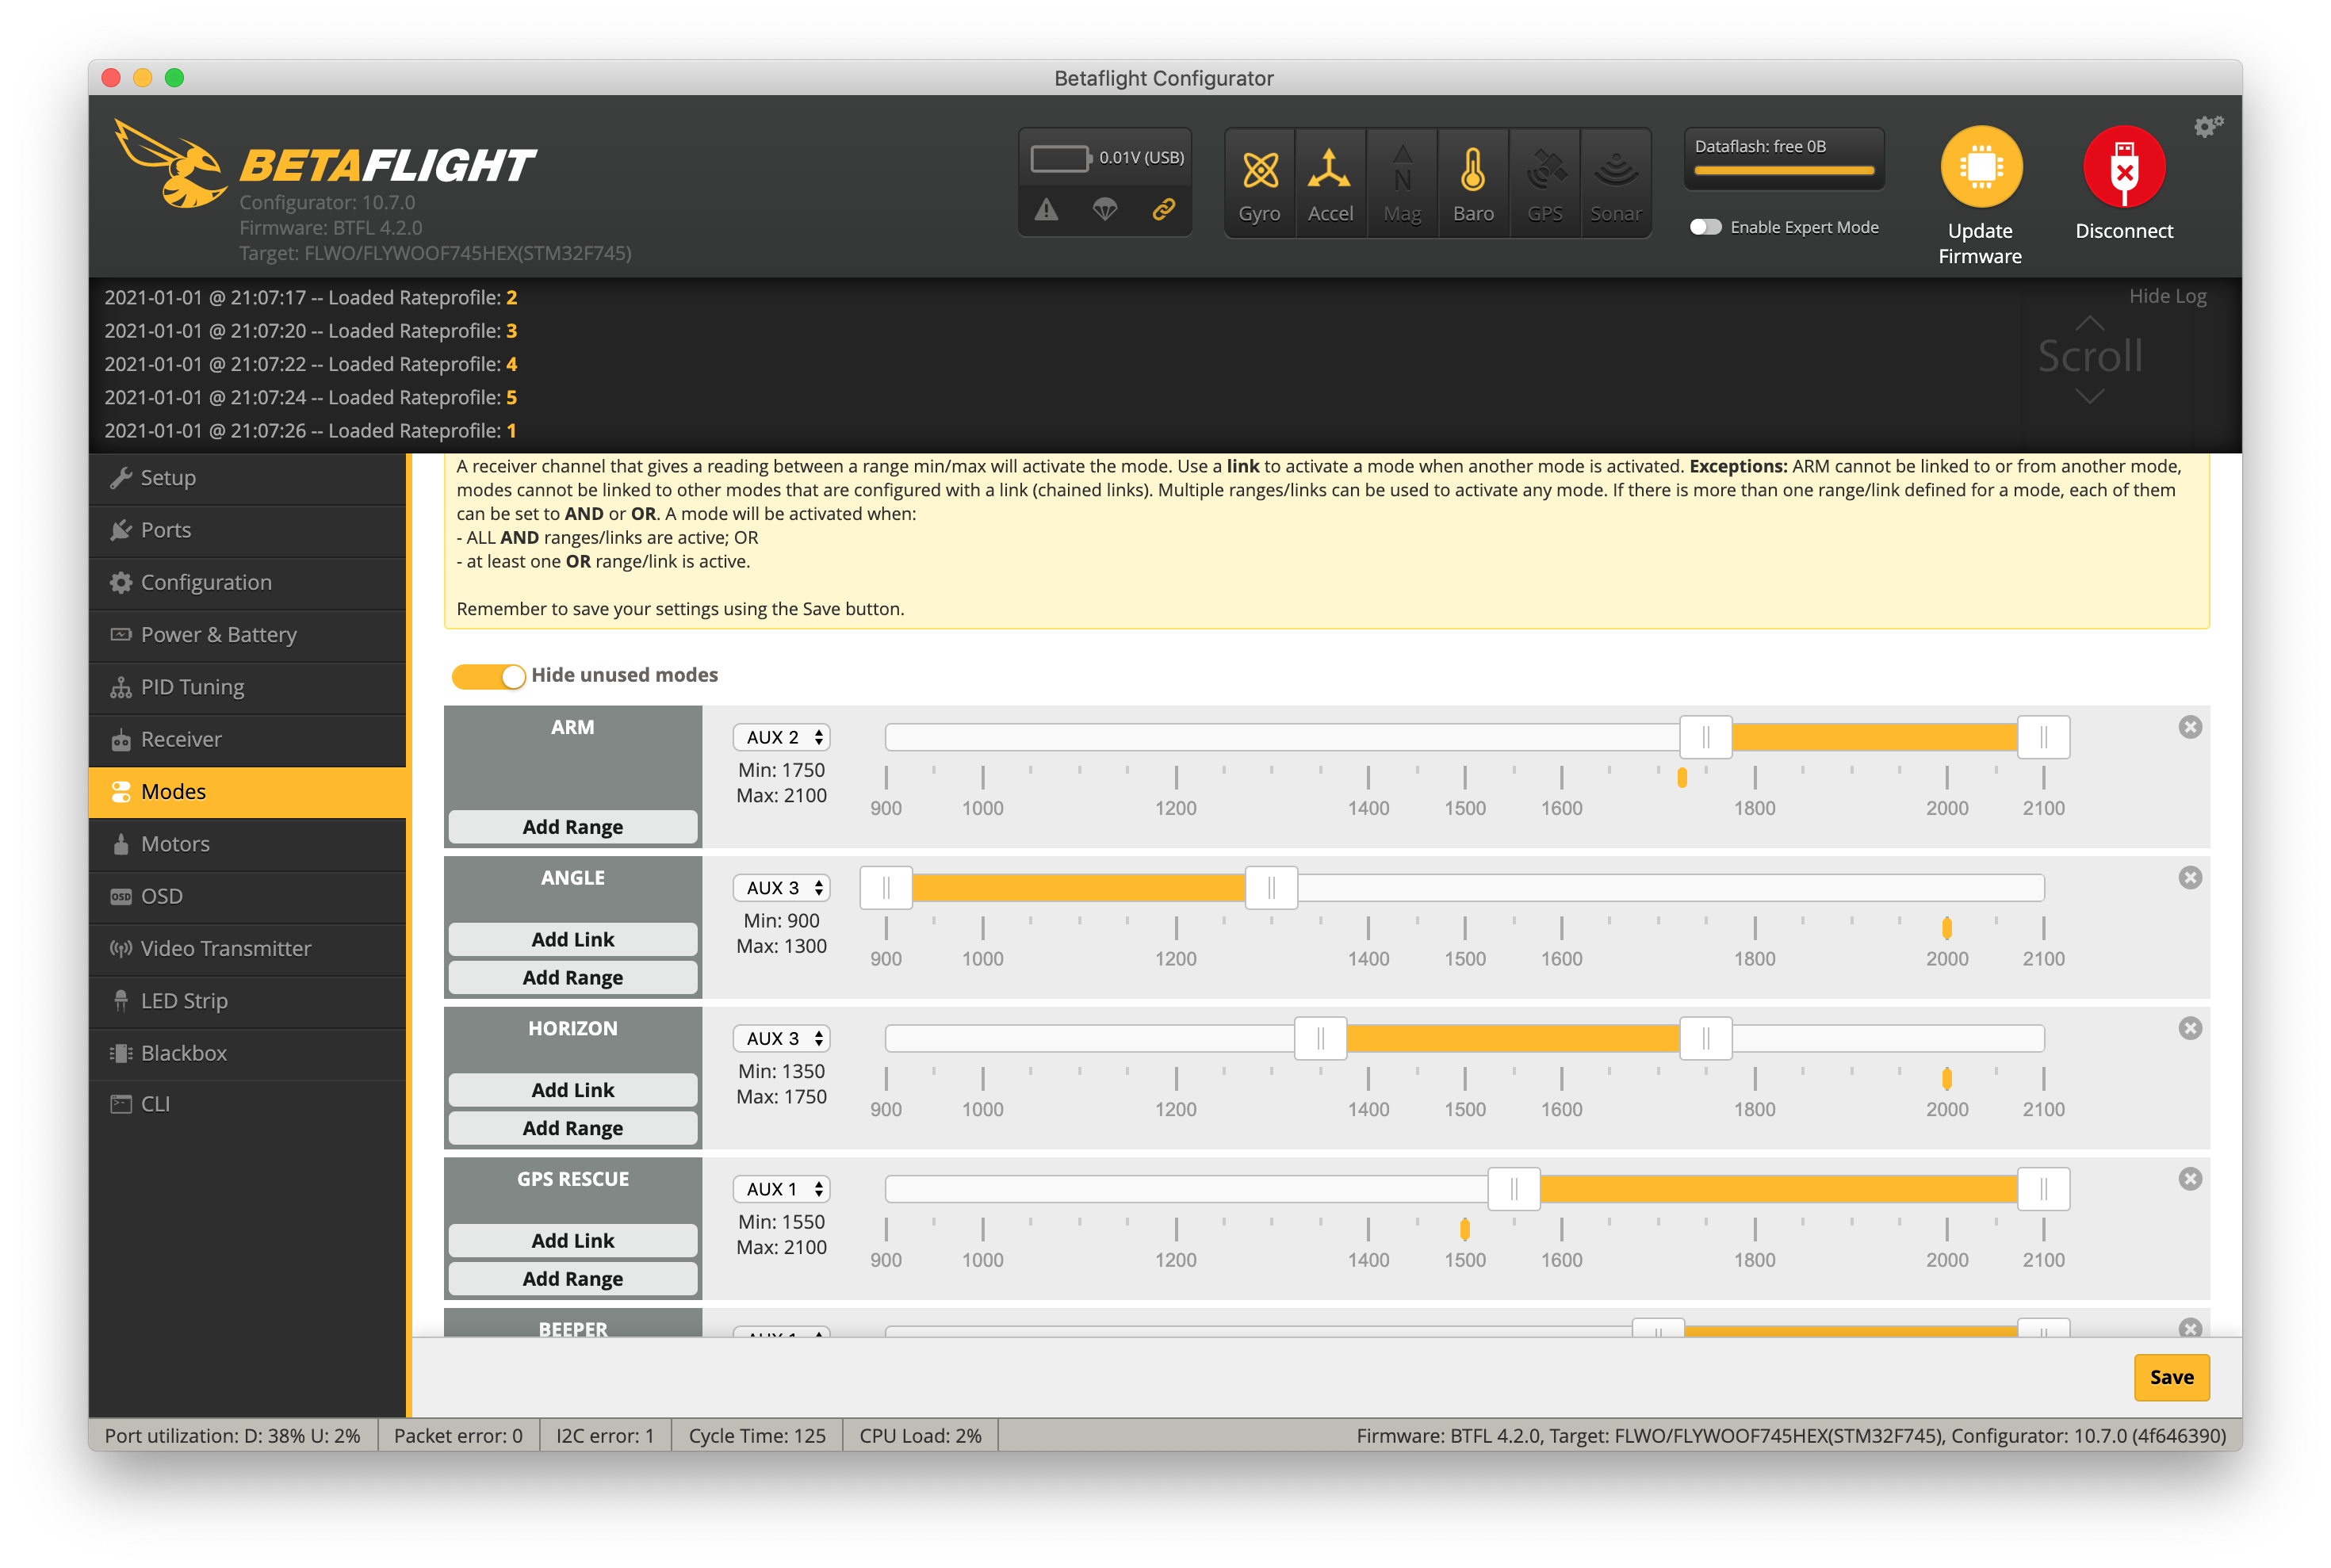Click the red Disconnect USB icon
2331x1568 pixels.
(2124, 166)
